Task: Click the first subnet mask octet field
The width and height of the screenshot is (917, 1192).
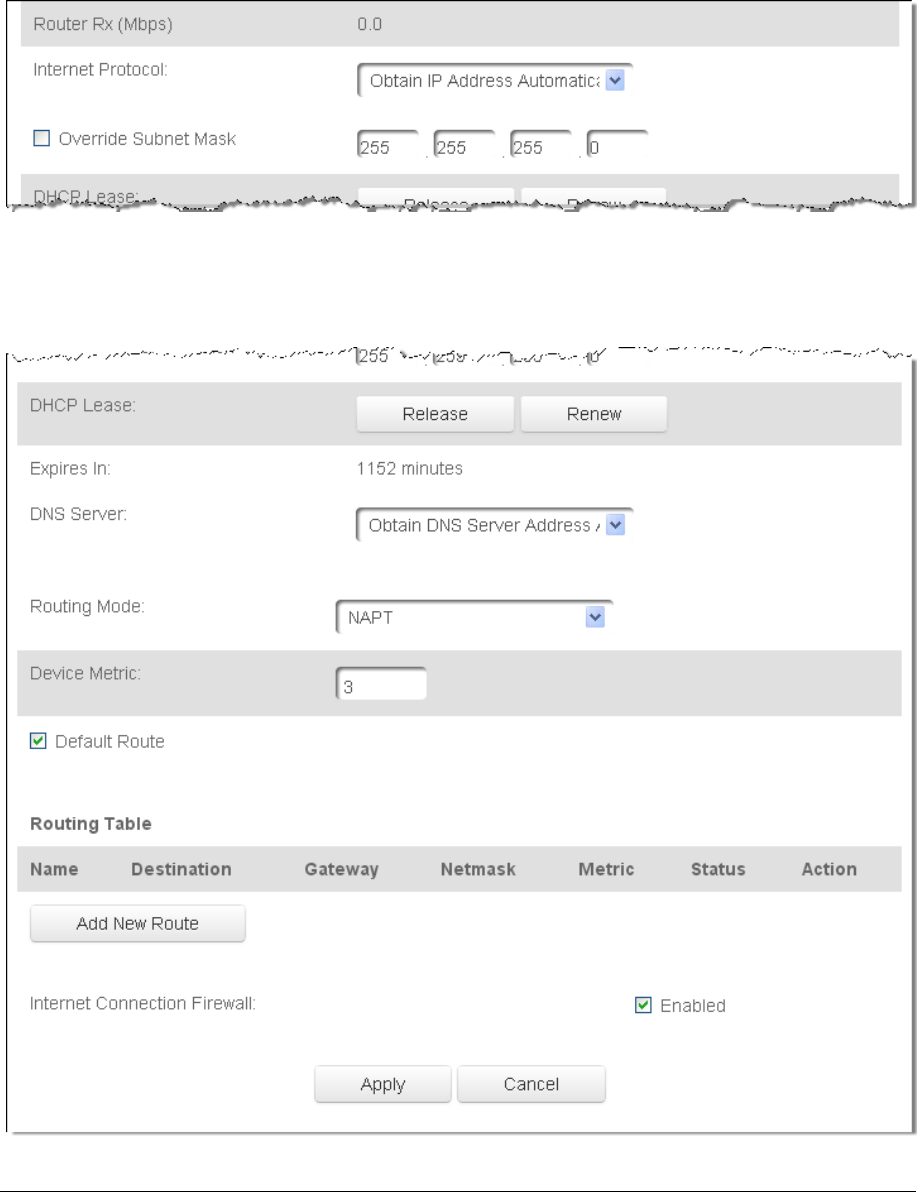Action: coord(388,144)
